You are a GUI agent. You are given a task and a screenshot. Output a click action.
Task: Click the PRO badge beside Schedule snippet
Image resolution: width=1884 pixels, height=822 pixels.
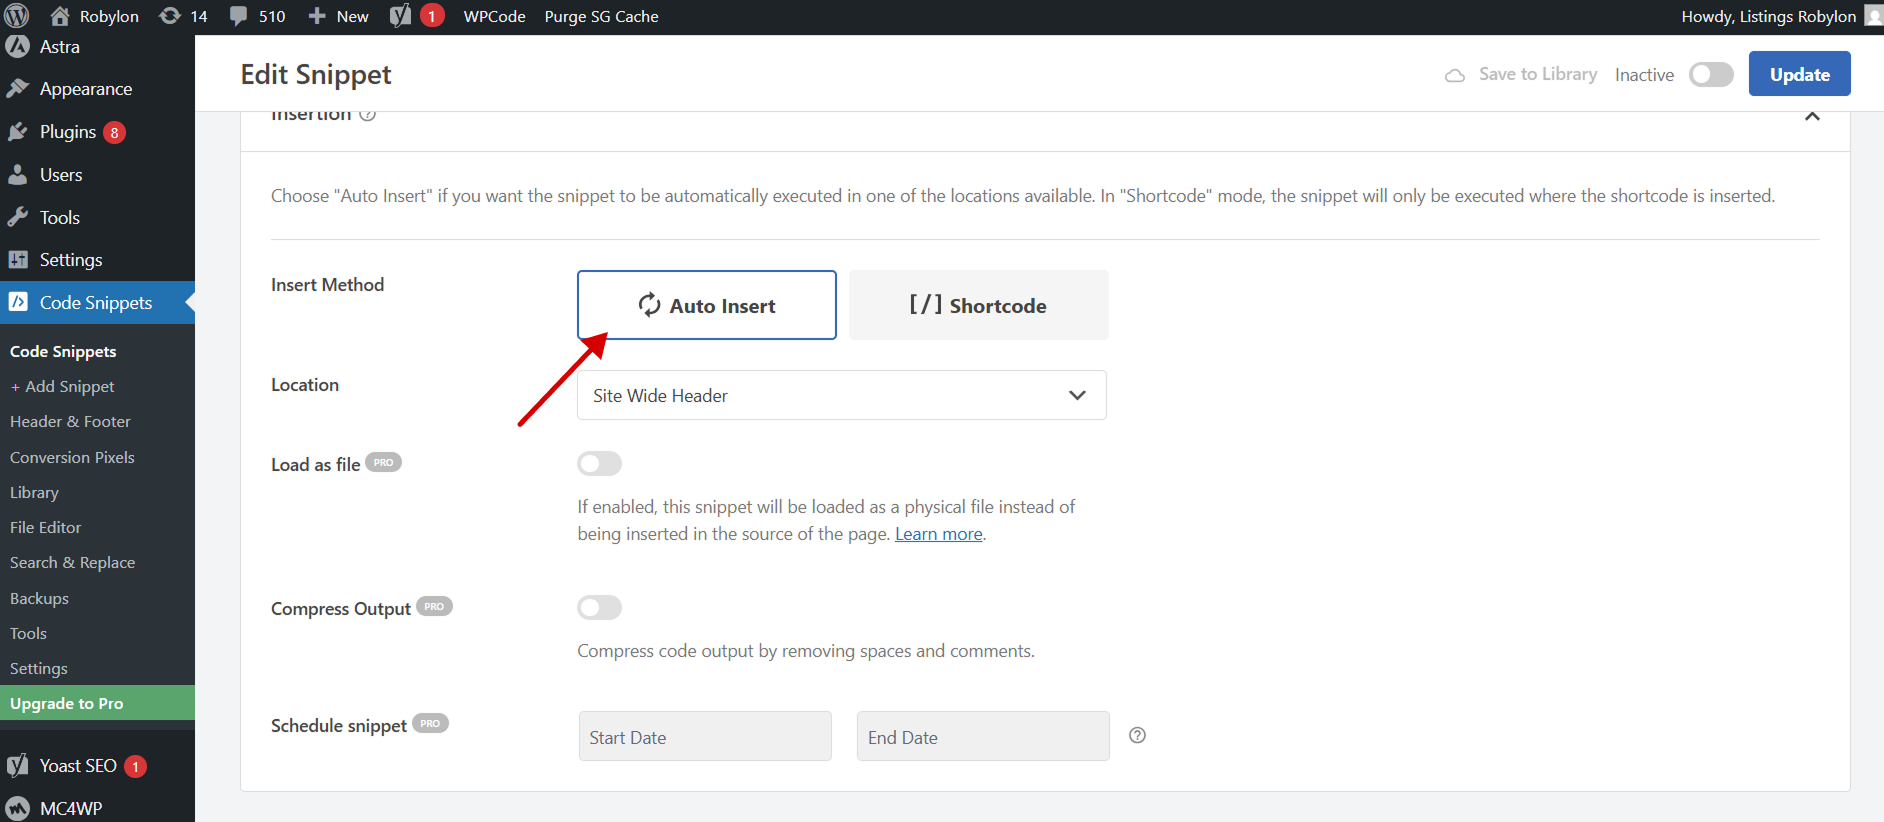[430, 723]
